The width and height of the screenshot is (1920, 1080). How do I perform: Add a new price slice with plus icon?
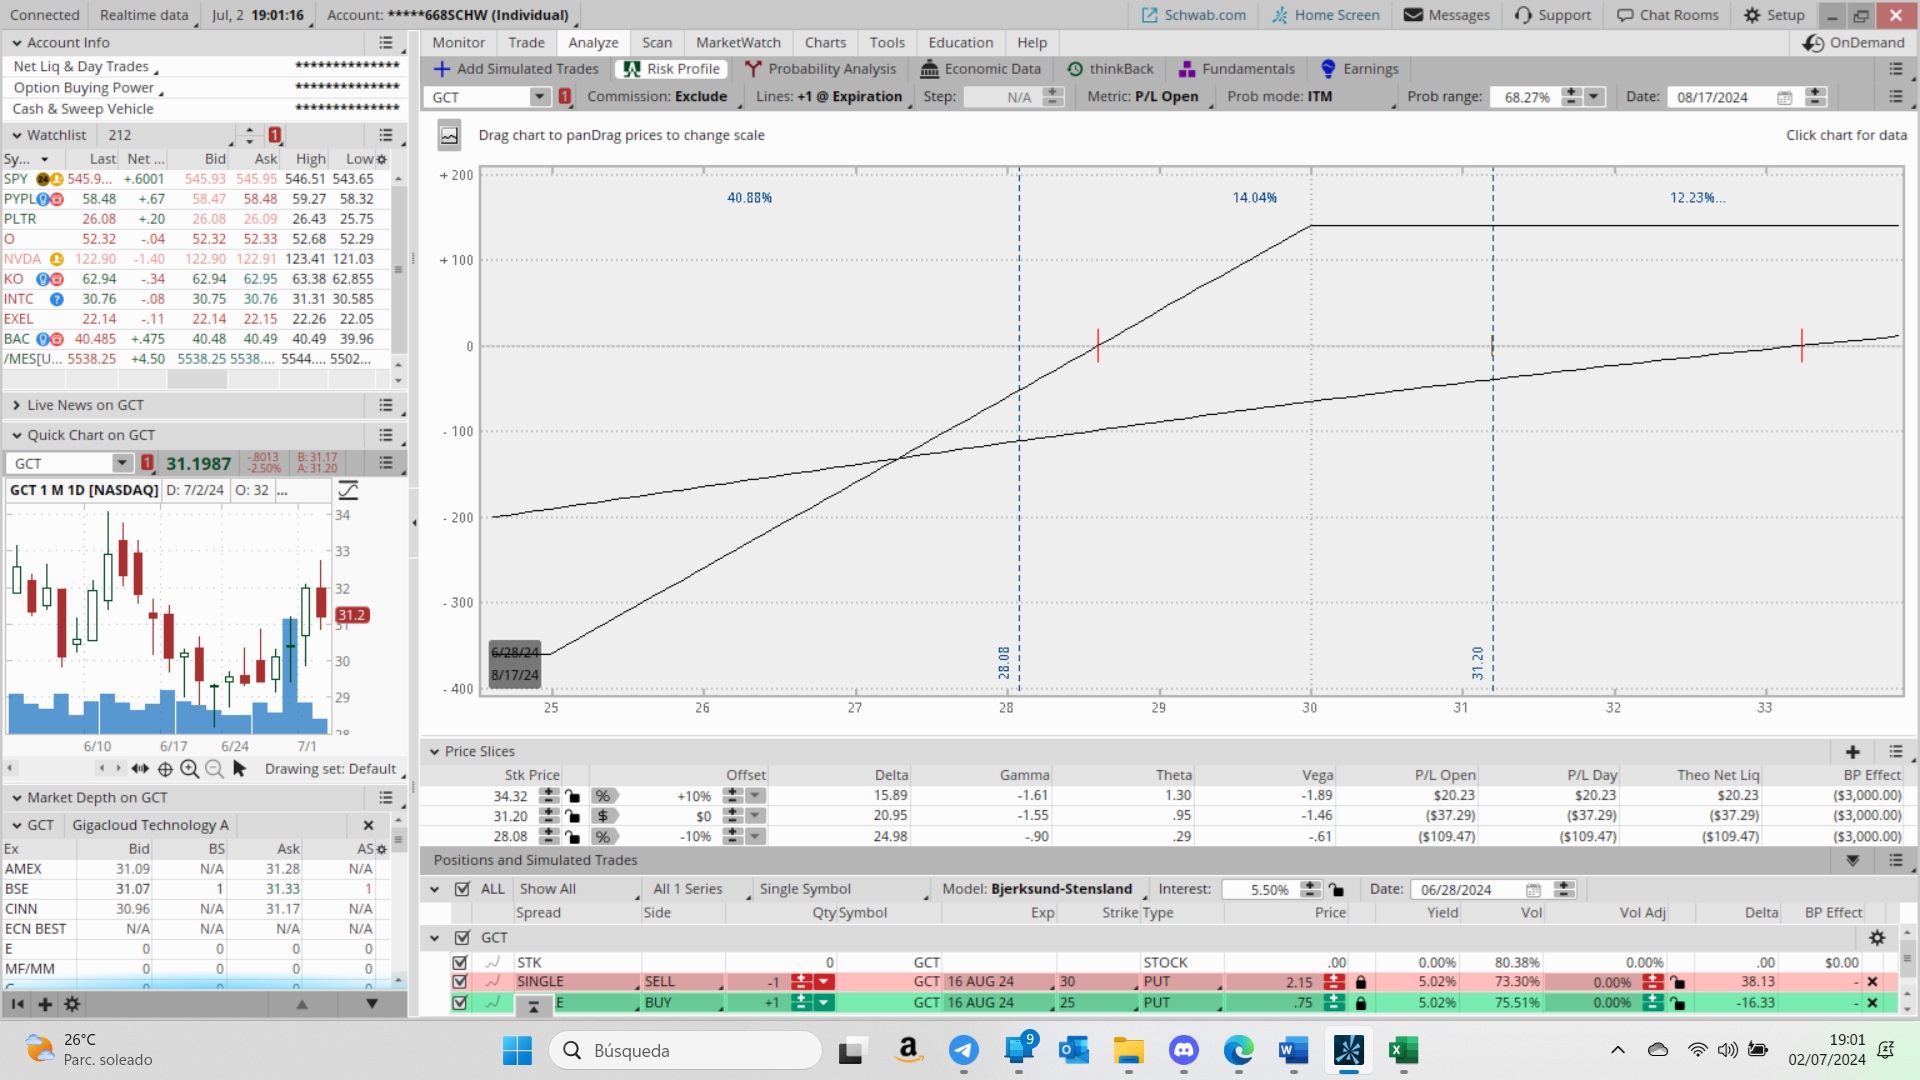click(x=1852, y=752)
